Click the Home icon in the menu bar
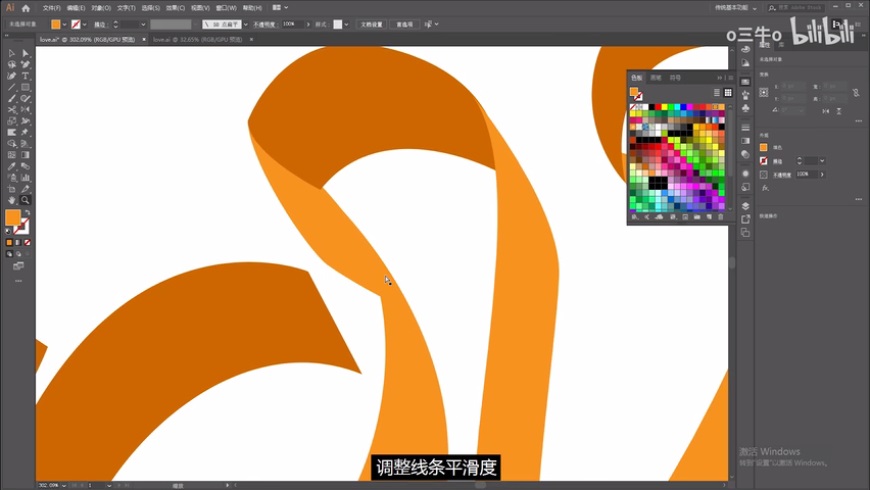 click(26, 8)
